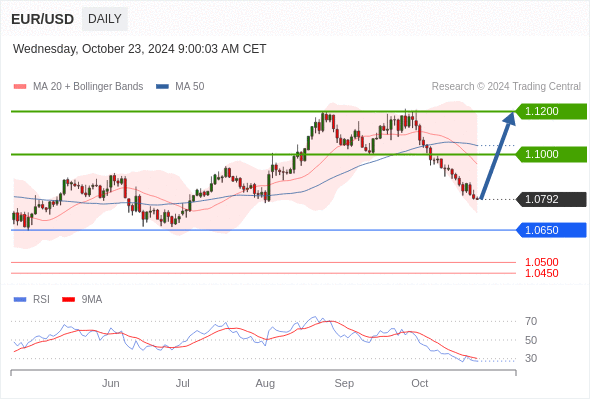Click the Jun month axis label
Viewport: 590px width, 400px height.
pos(111,383)
